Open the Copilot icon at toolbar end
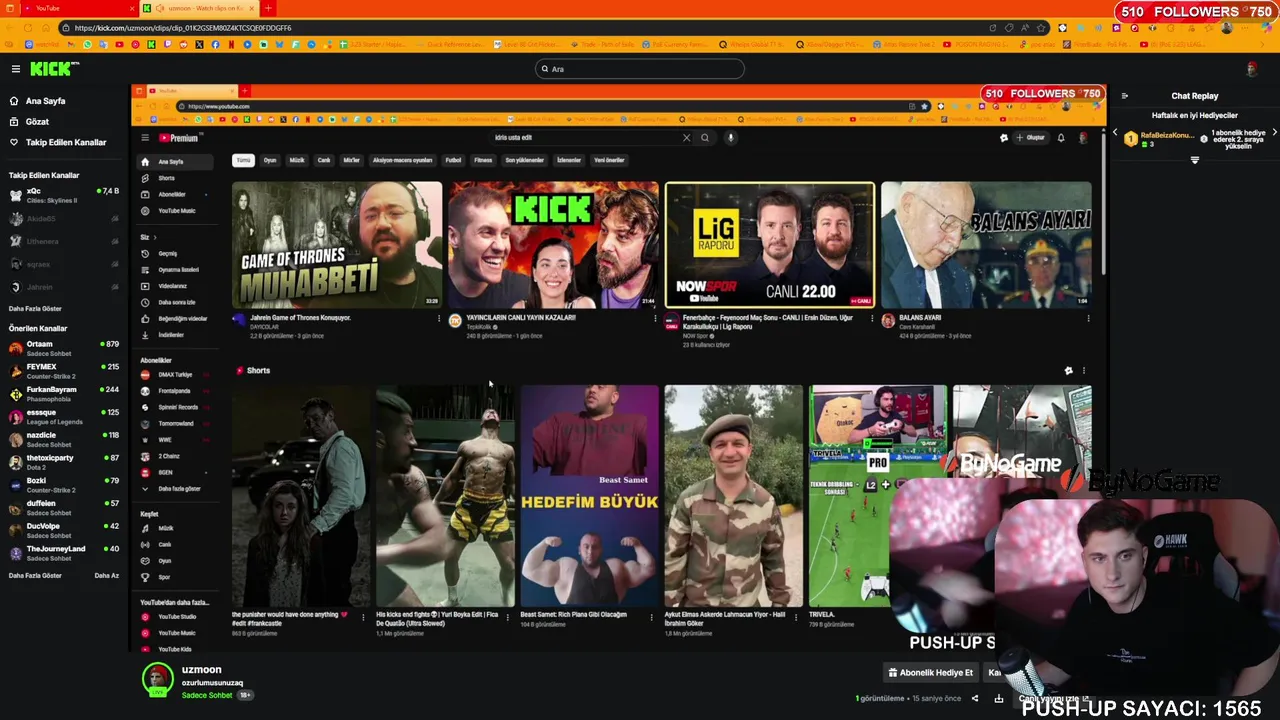This screenshot has width=1280, height=720. point(1267,28)
